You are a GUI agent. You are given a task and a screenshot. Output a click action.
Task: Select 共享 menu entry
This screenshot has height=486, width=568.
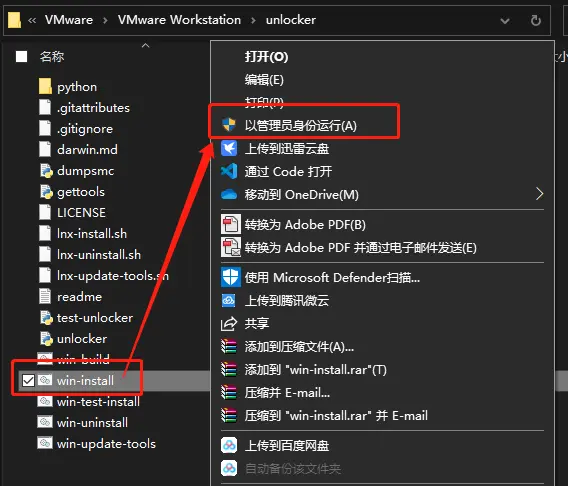(x=257, y=323)
